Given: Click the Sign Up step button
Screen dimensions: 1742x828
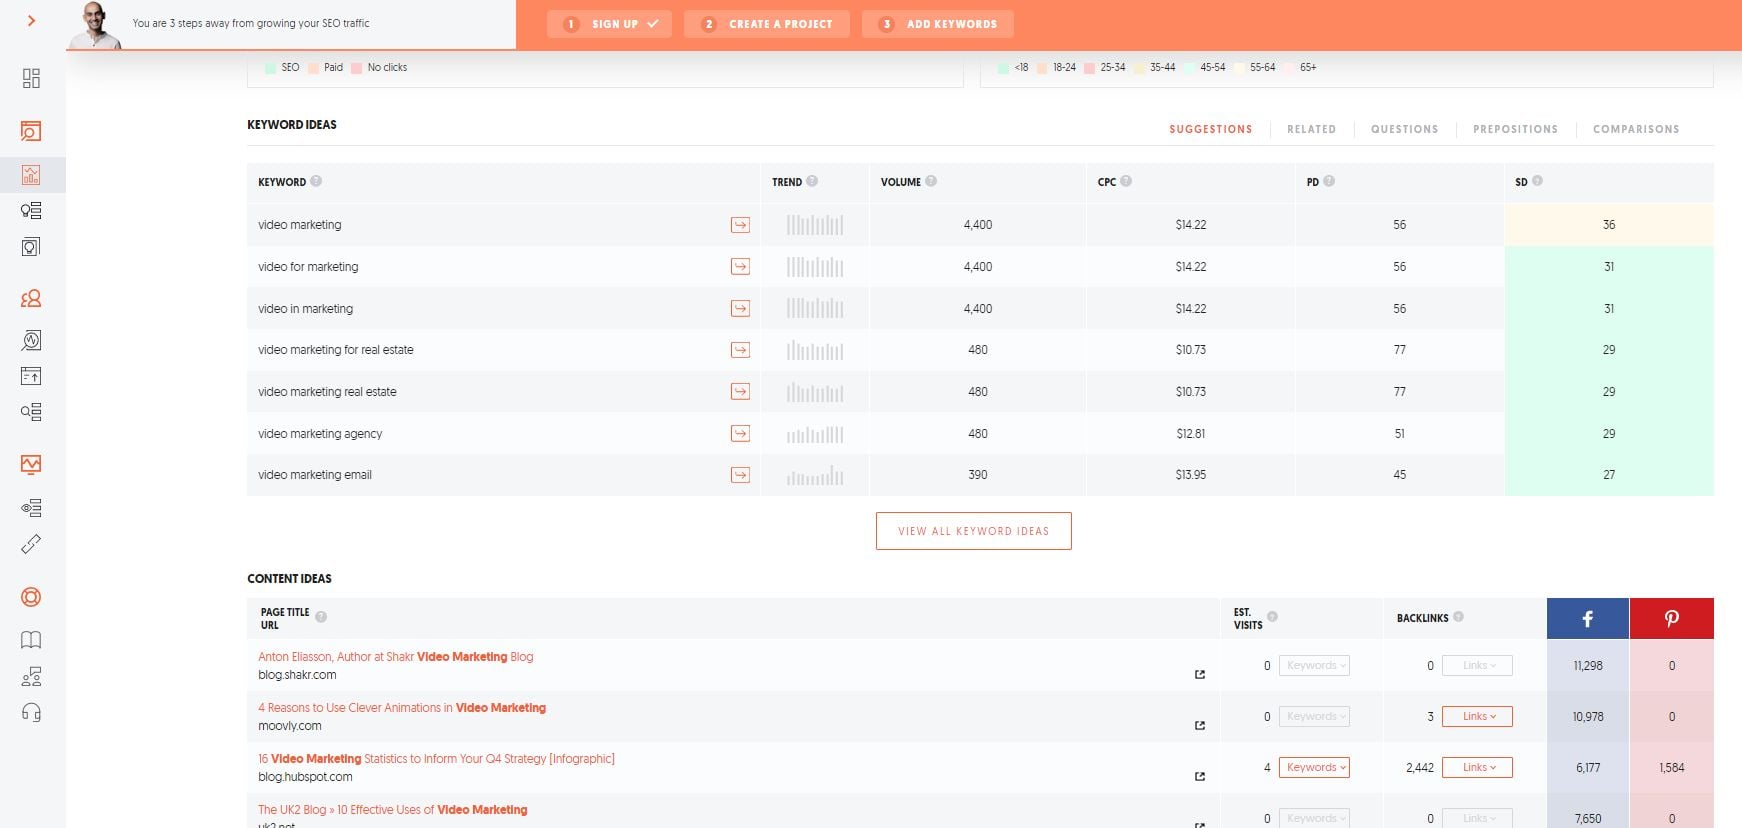Looking at the screenshot, I should [x=609, y=24].
